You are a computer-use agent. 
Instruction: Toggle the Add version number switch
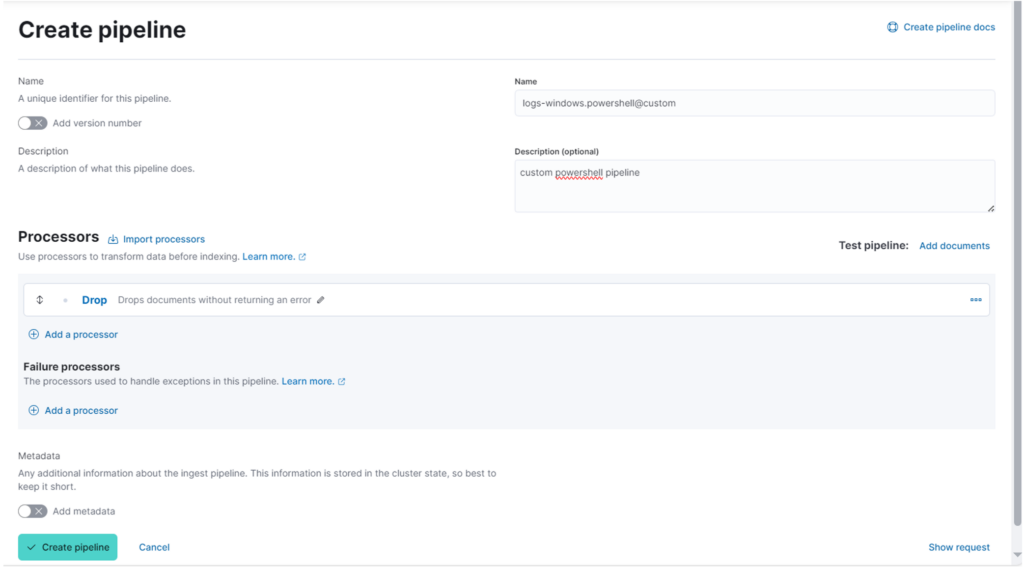[x=33, y=123]
